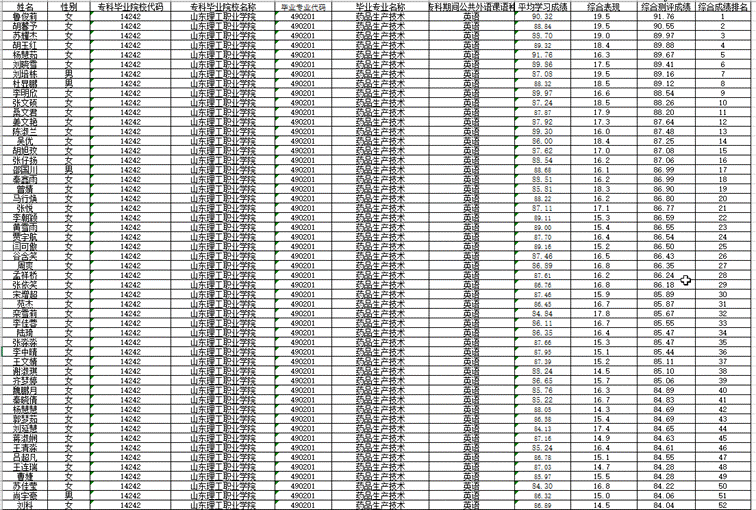Click the name cell '李明欣'
Screen dimensions: 756x510
[x=25, y=93]
